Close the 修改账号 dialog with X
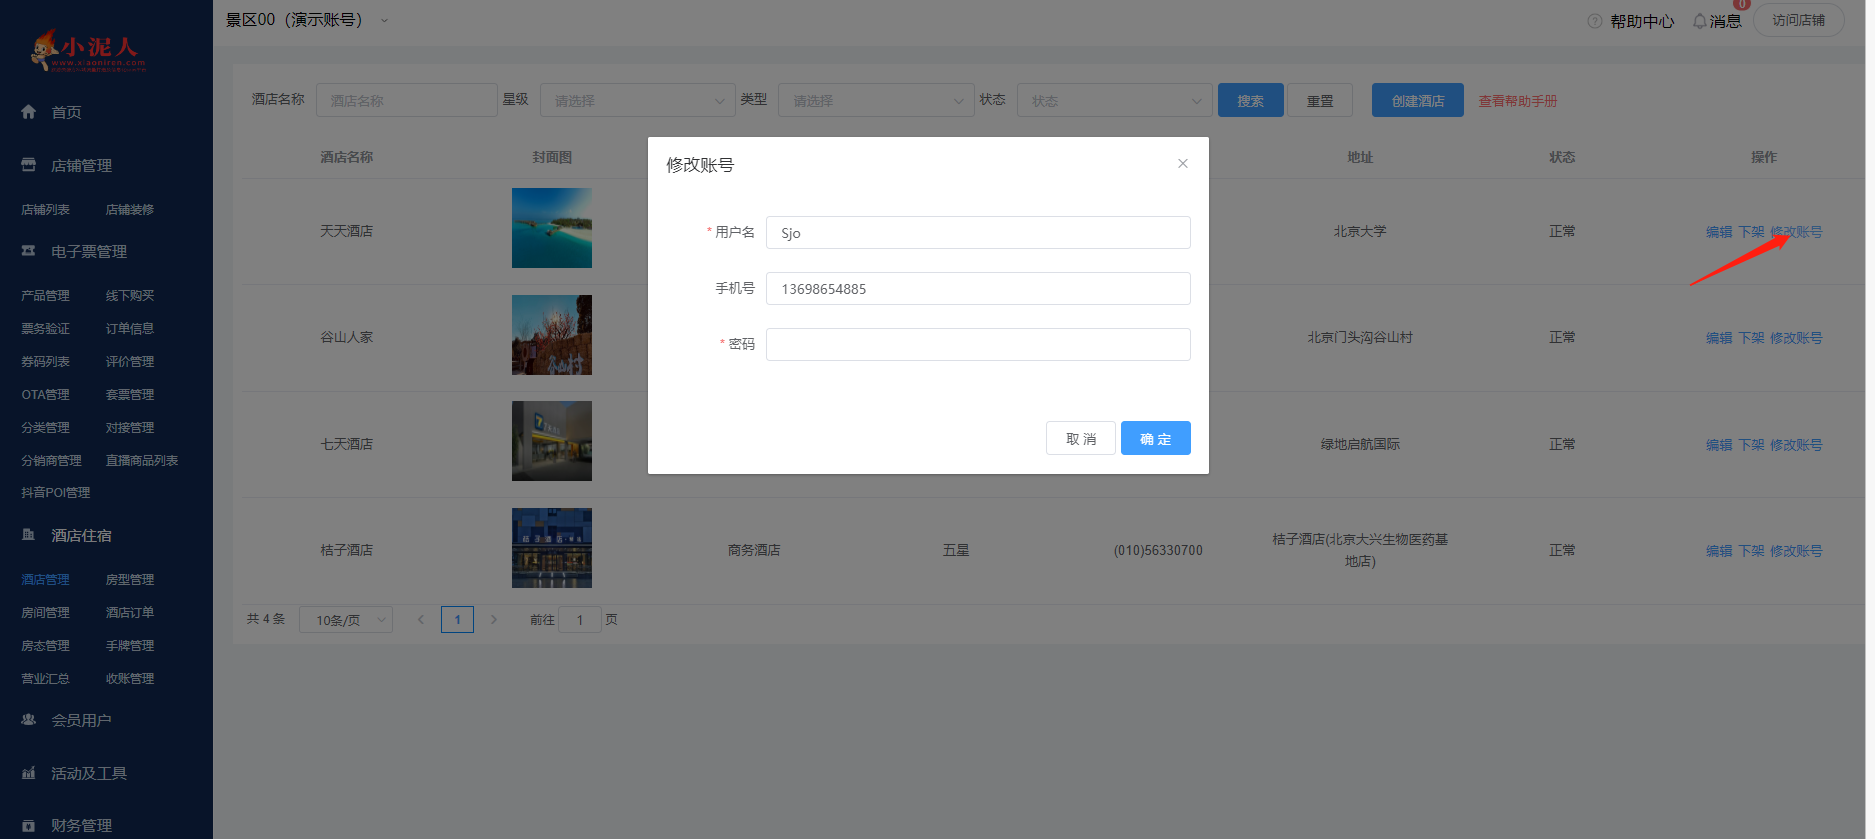The image size is (1875, 839). click(x=1182, y=163)
